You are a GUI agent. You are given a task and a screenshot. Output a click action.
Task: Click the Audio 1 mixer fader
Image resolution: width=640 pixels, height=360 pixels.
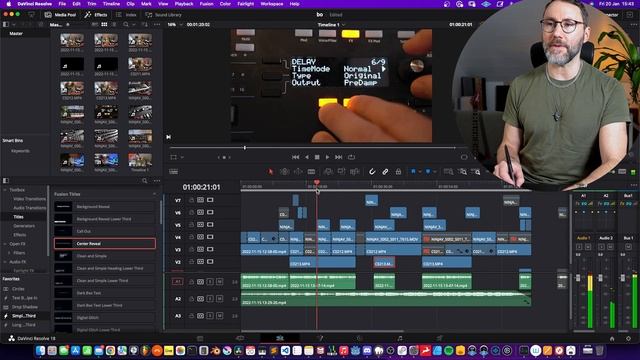578,278
